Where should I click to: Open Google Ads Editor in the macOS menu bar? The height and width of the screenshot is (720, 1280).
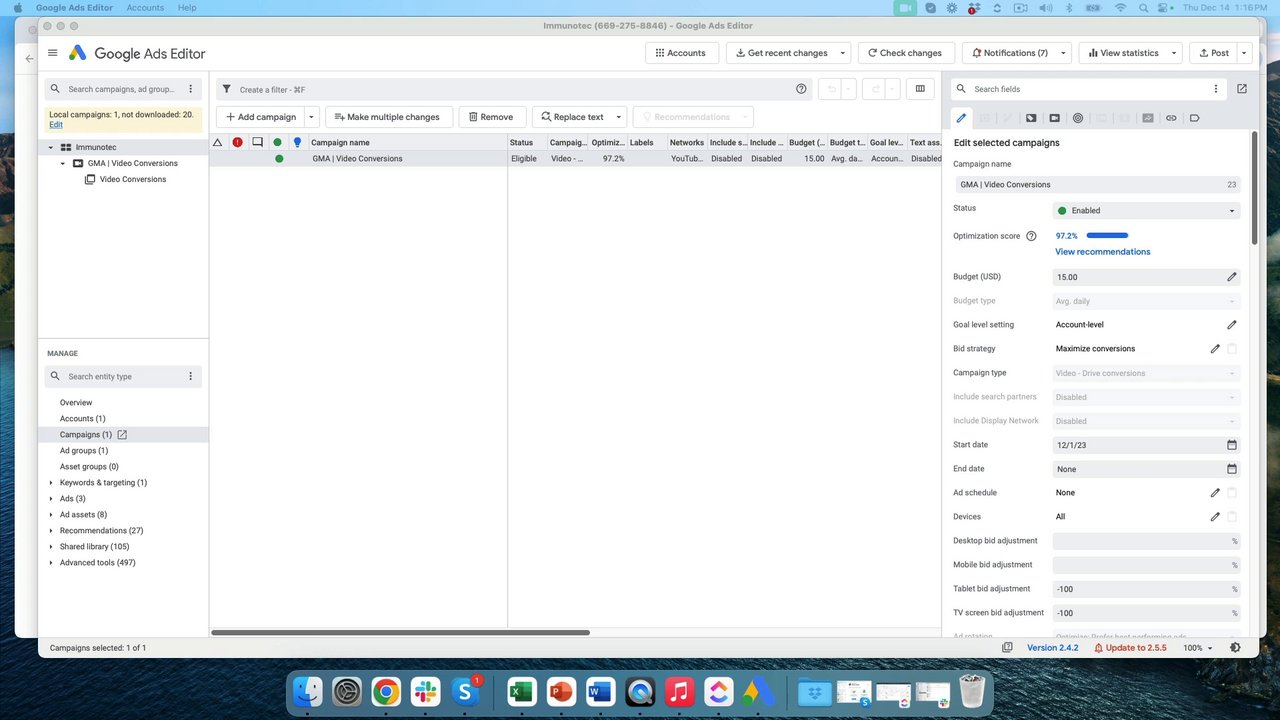click(x=74, y=7)
